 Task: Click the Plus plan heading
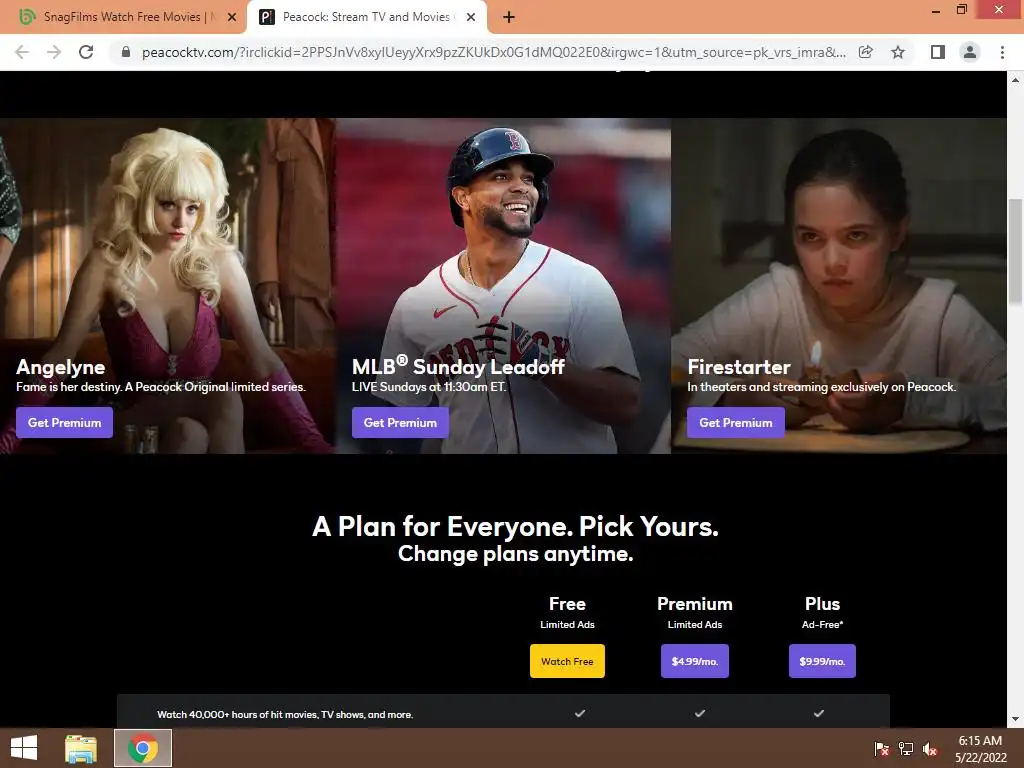click(x=822, y=604)
